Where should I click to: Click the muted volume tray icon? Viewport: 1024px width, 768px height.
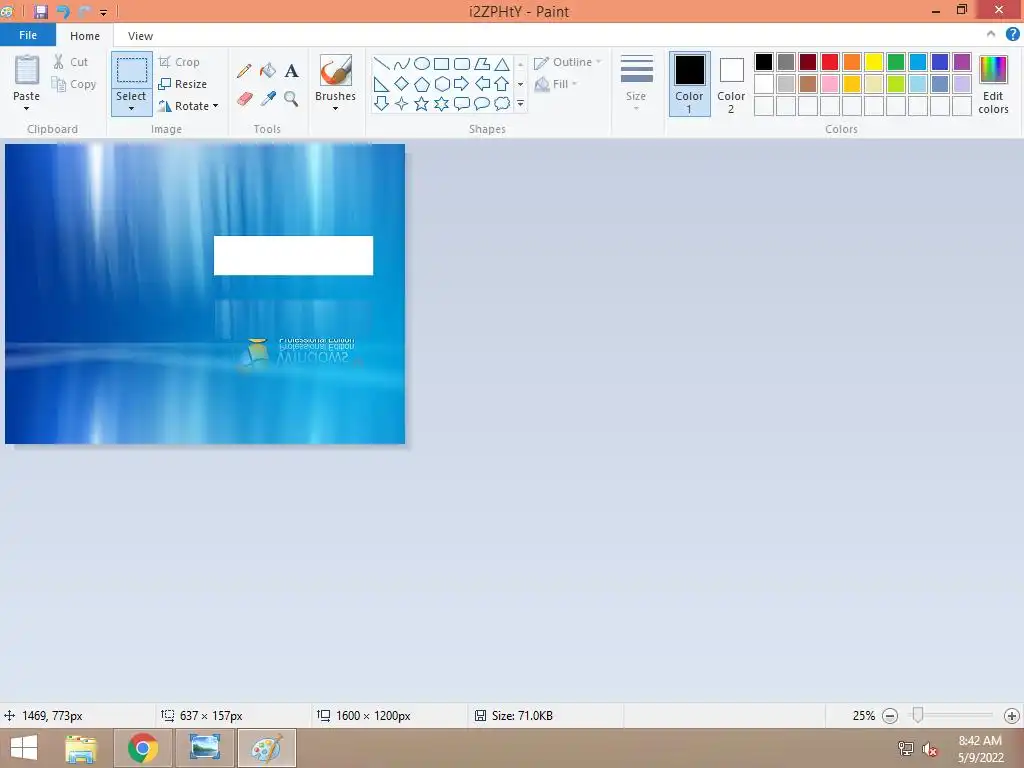tap(929, 748)
